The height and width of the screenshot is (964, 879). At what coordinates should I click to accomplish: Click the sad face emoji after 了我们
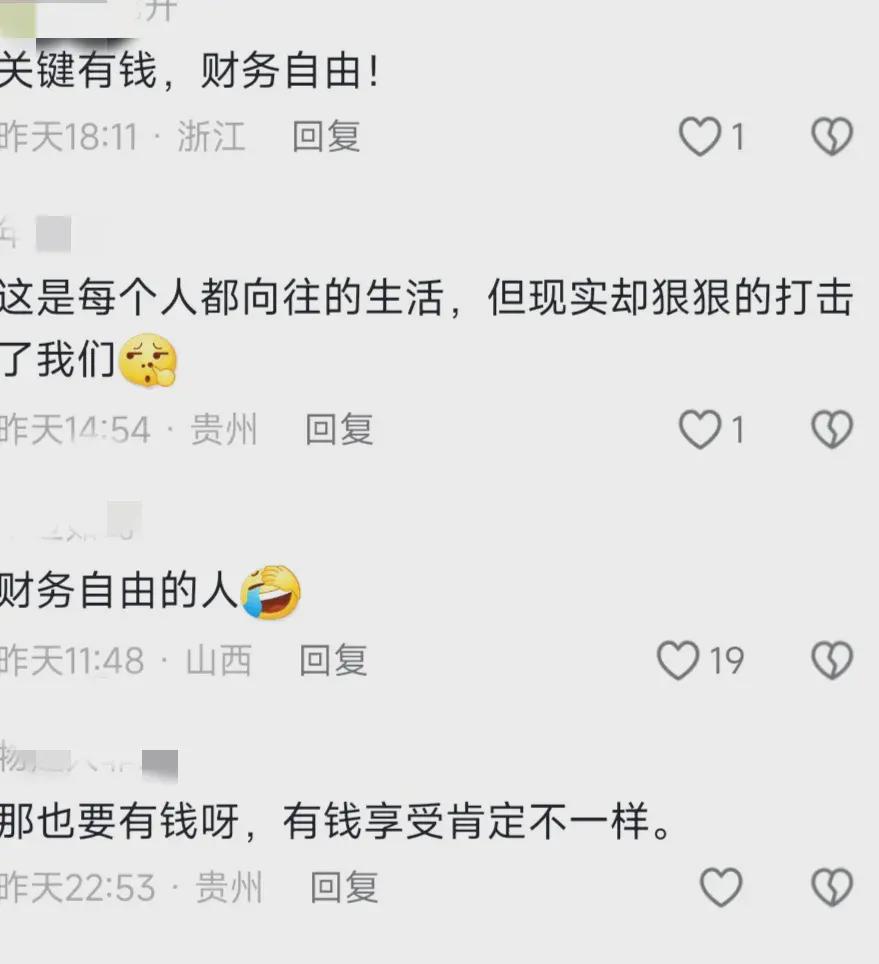coord(148,360)
